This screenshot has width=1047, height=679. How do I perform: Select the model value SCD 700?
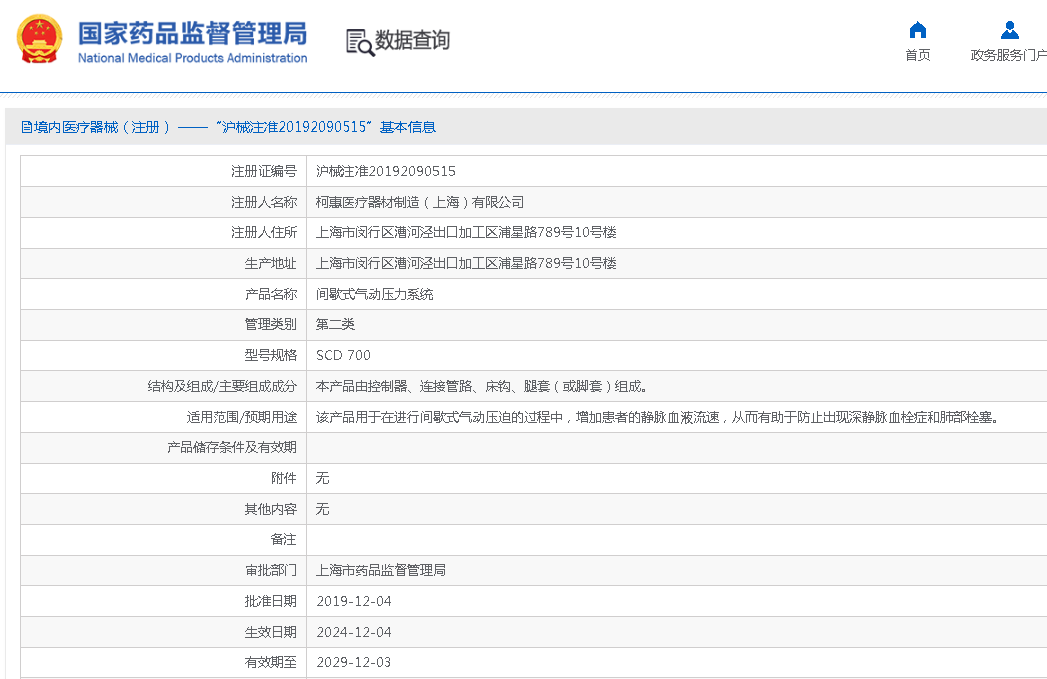click(x=343, y=355)
